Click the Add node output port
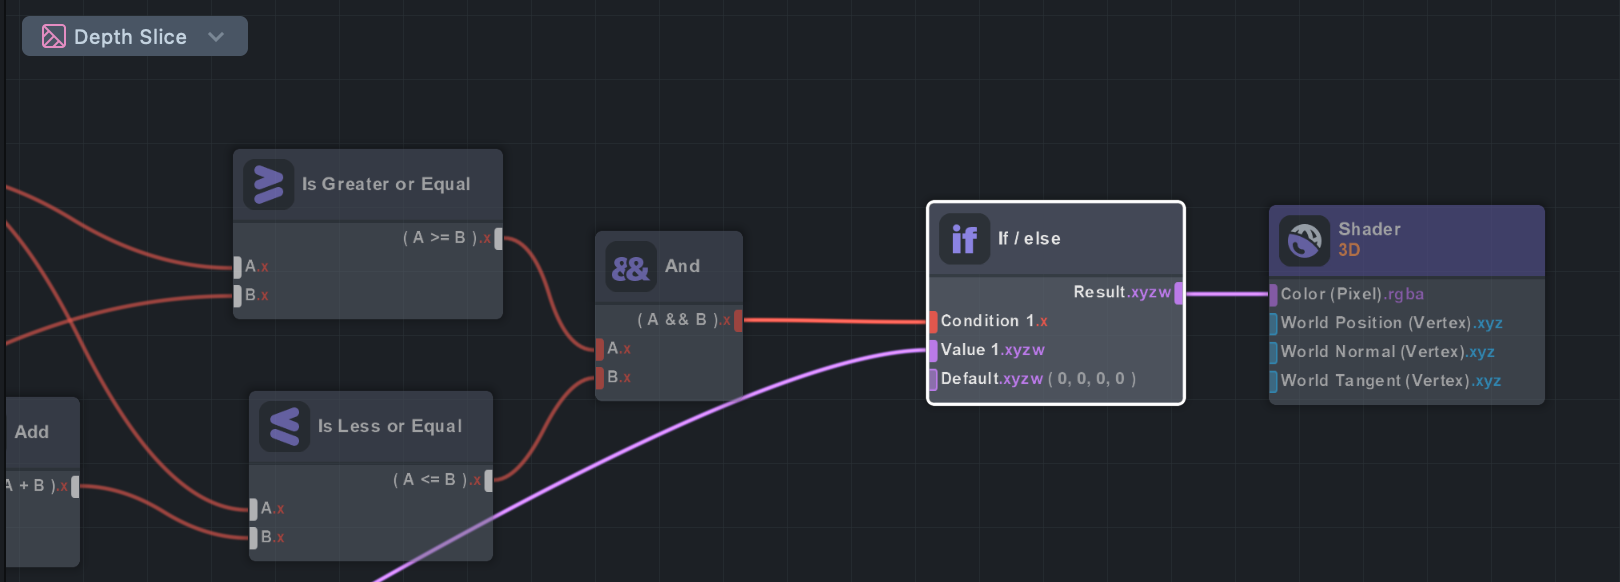This screenshot has height=582, width=1620. point(75,486)
